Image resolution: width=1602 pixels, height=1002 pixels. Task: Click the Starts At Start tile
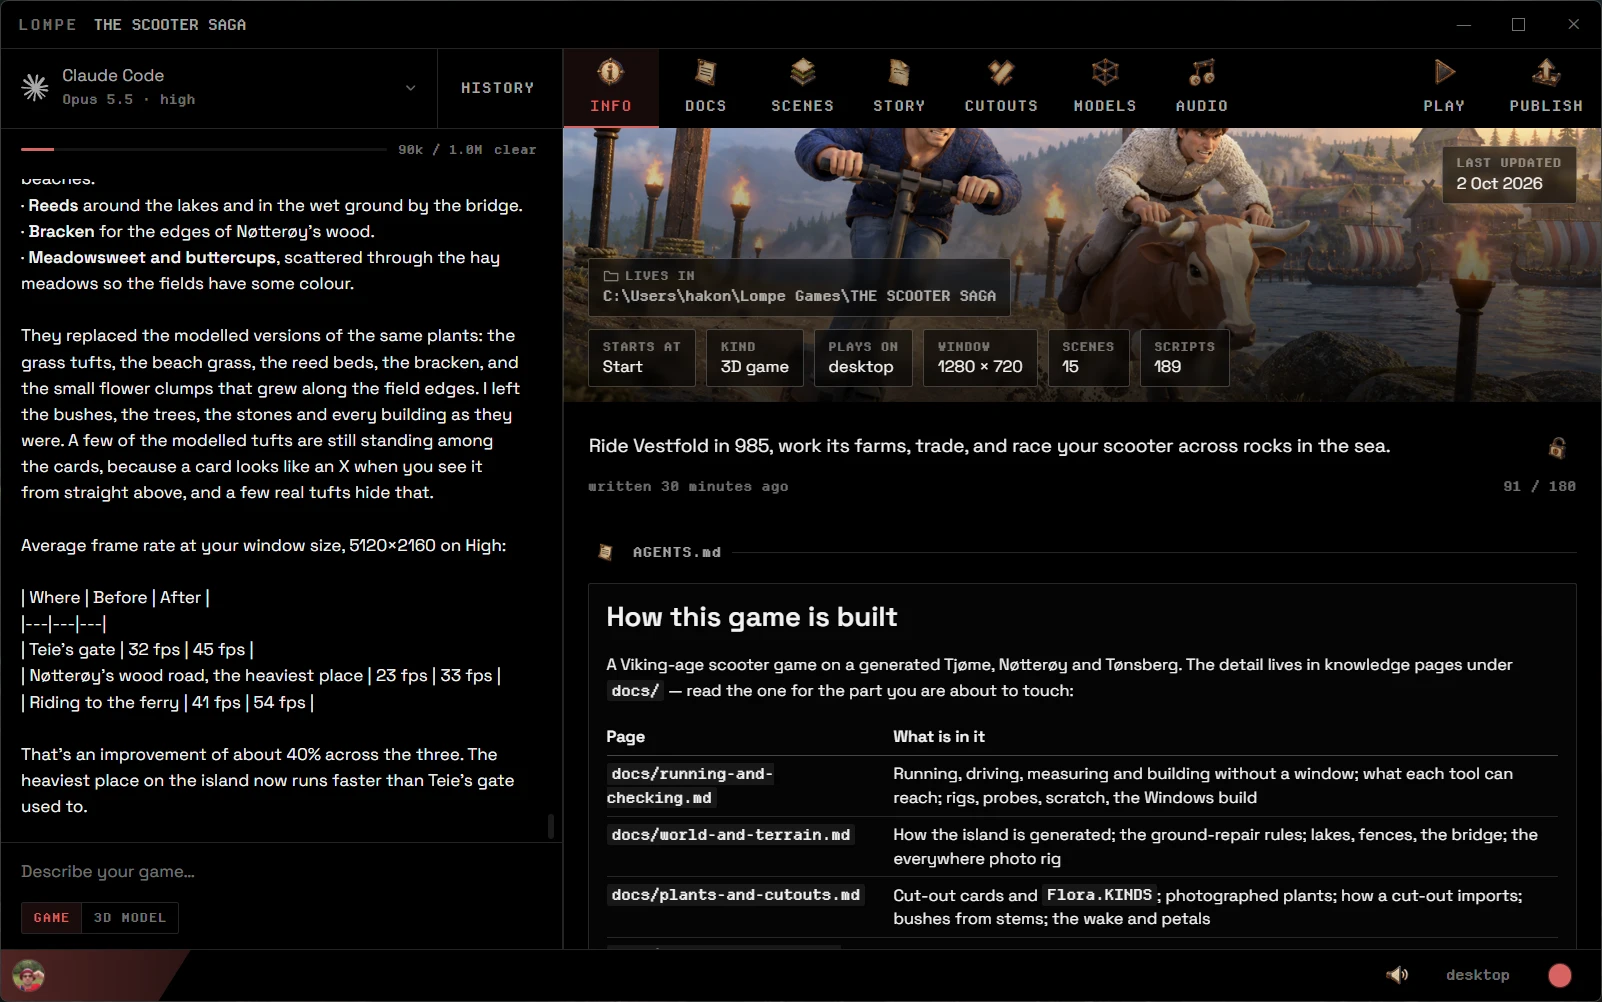[641, 357]
